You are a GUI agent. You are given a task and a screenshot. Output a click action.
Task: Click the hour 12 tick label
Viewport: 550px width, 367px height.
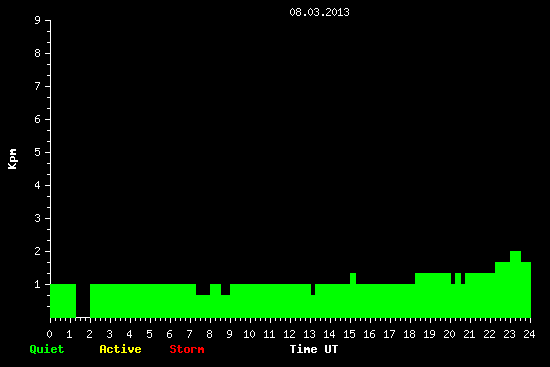coord(289,334)
